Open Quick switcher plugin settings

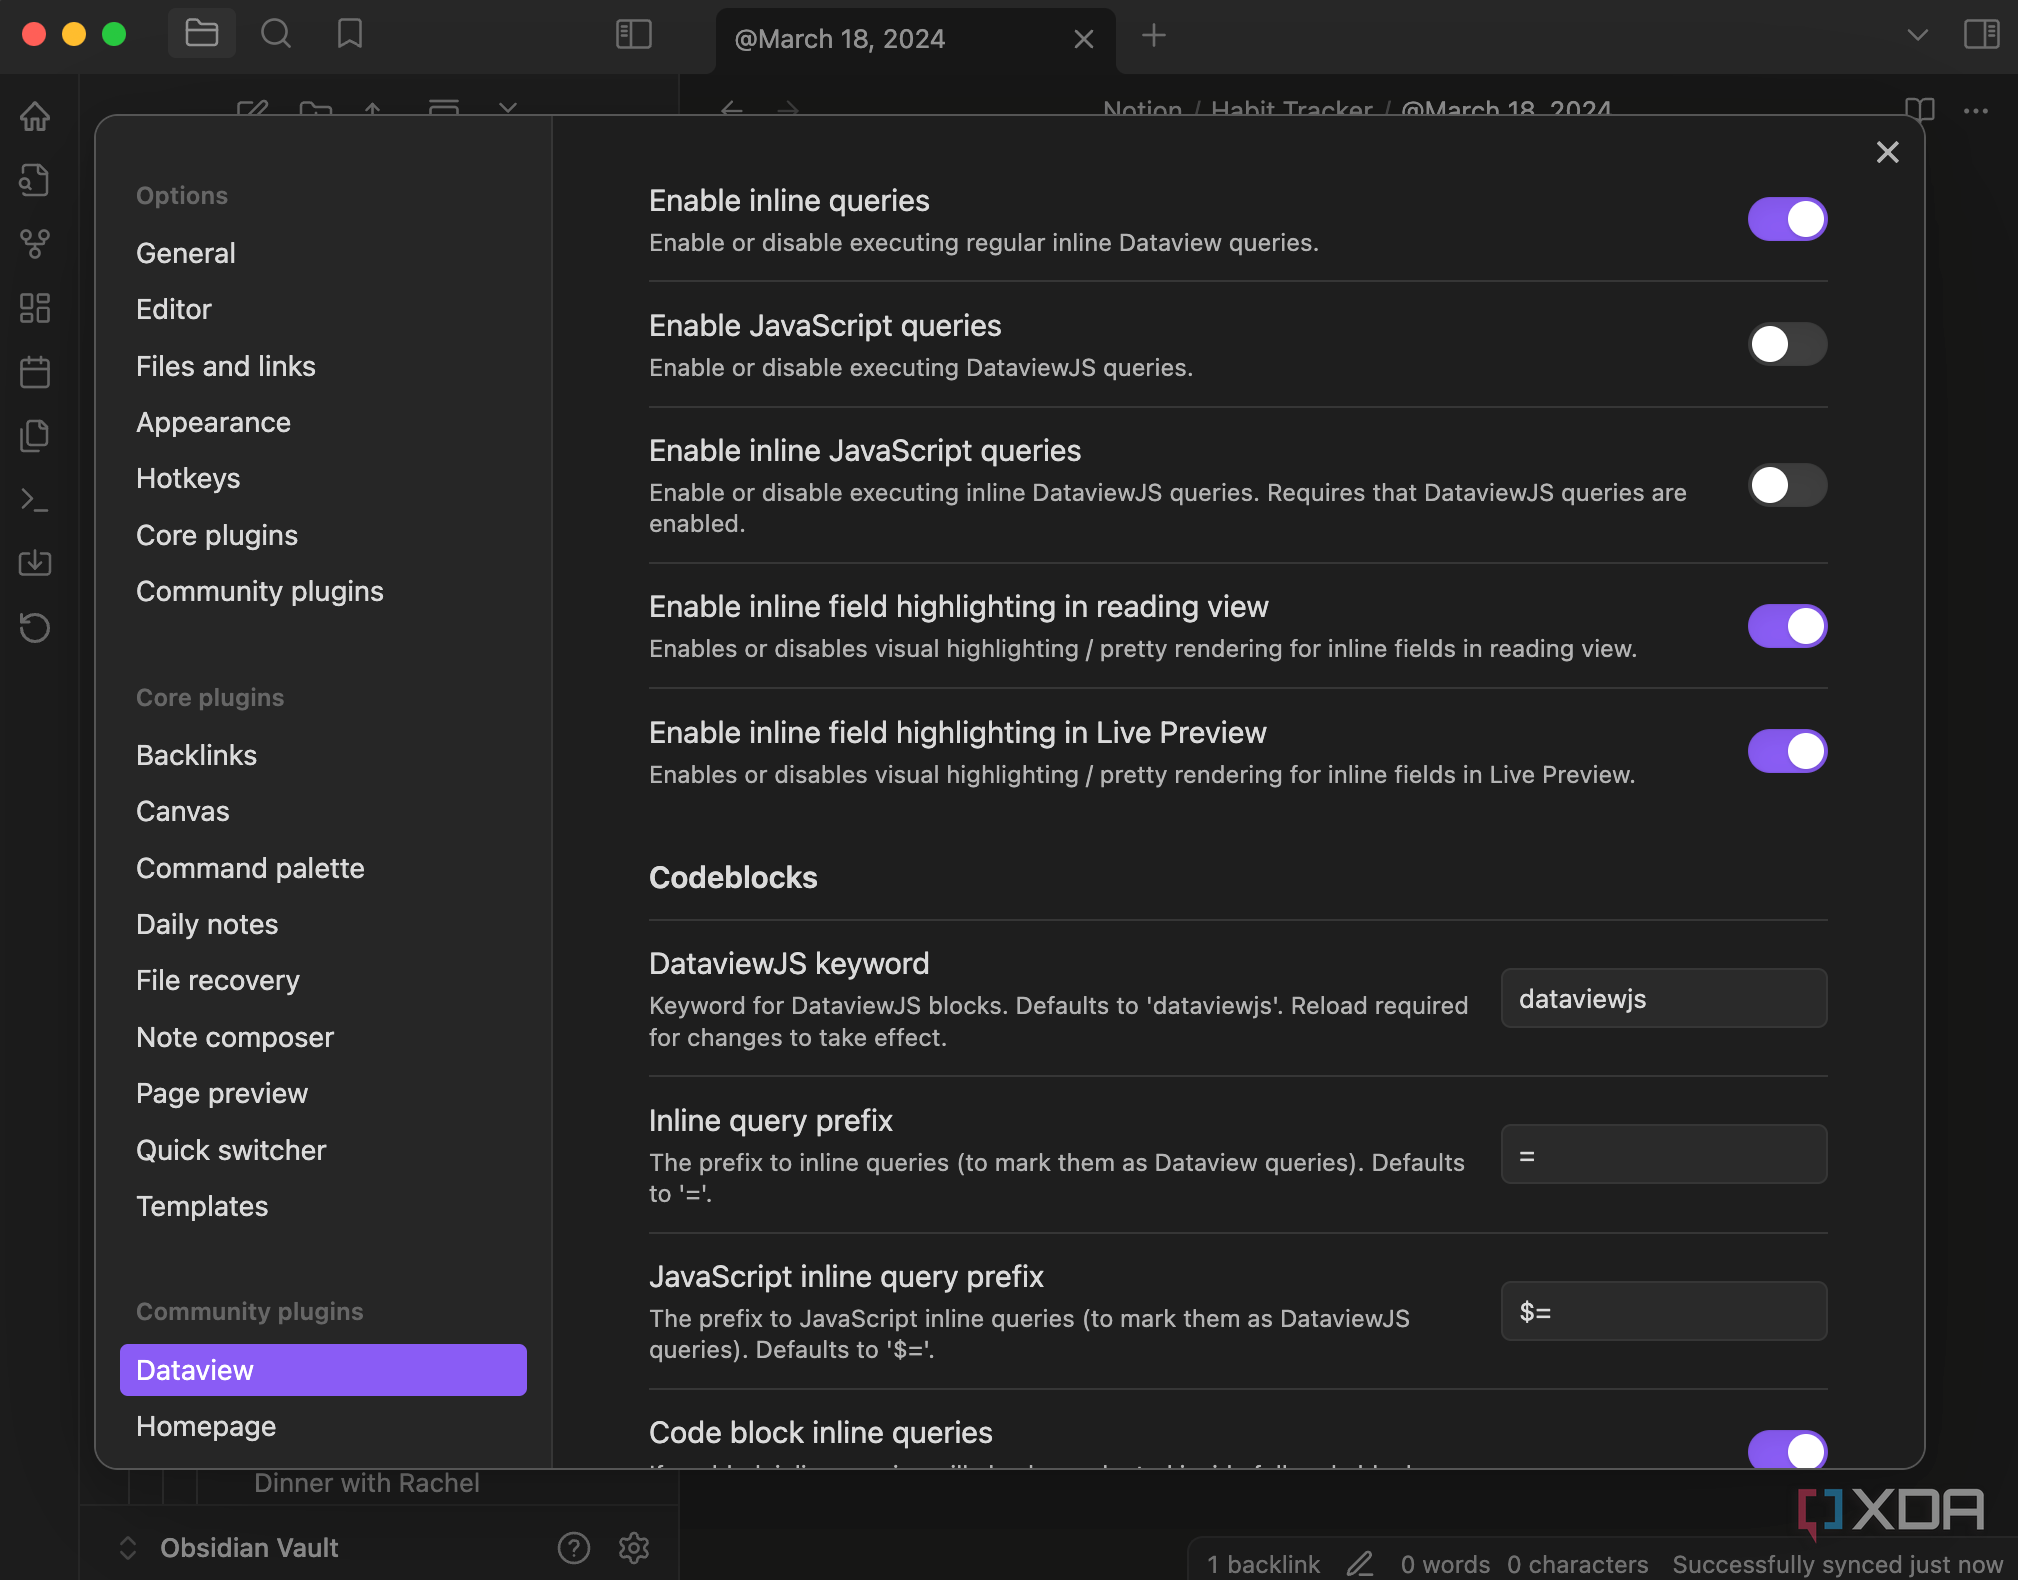coord(323,1150)
